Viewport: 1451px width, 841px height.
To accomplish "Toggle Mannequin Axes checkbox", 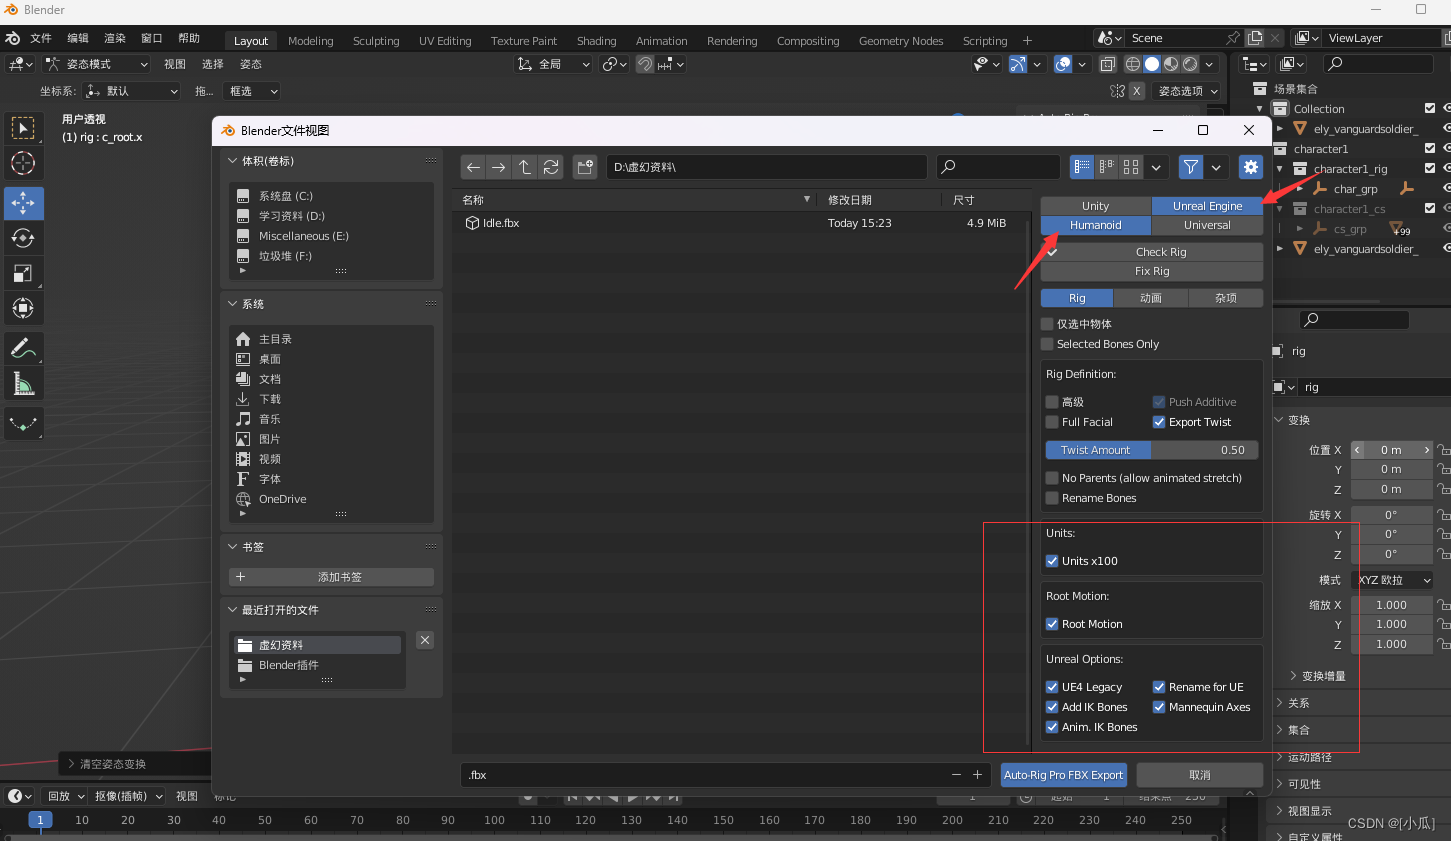I will (1159, 707).
